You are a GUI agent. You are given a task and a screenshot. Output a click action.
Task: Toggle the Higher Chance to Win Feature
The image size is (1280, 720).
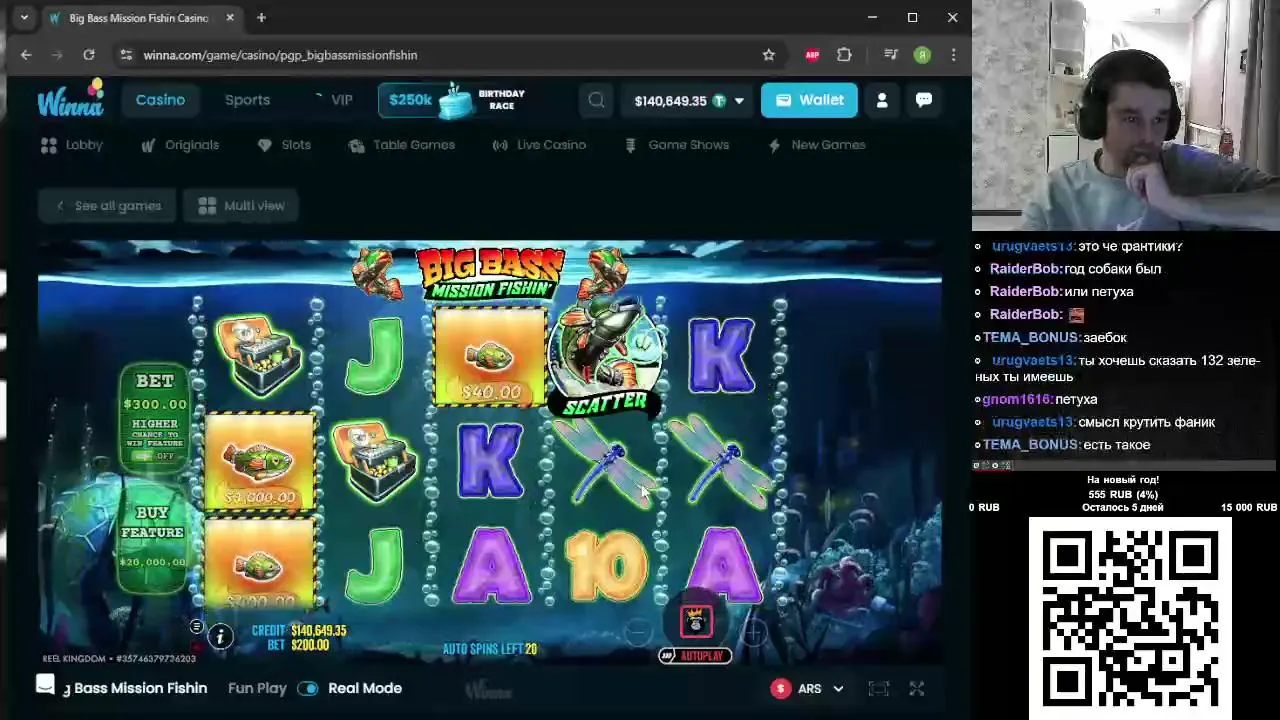pyautogui.click(x=154, y=456)
